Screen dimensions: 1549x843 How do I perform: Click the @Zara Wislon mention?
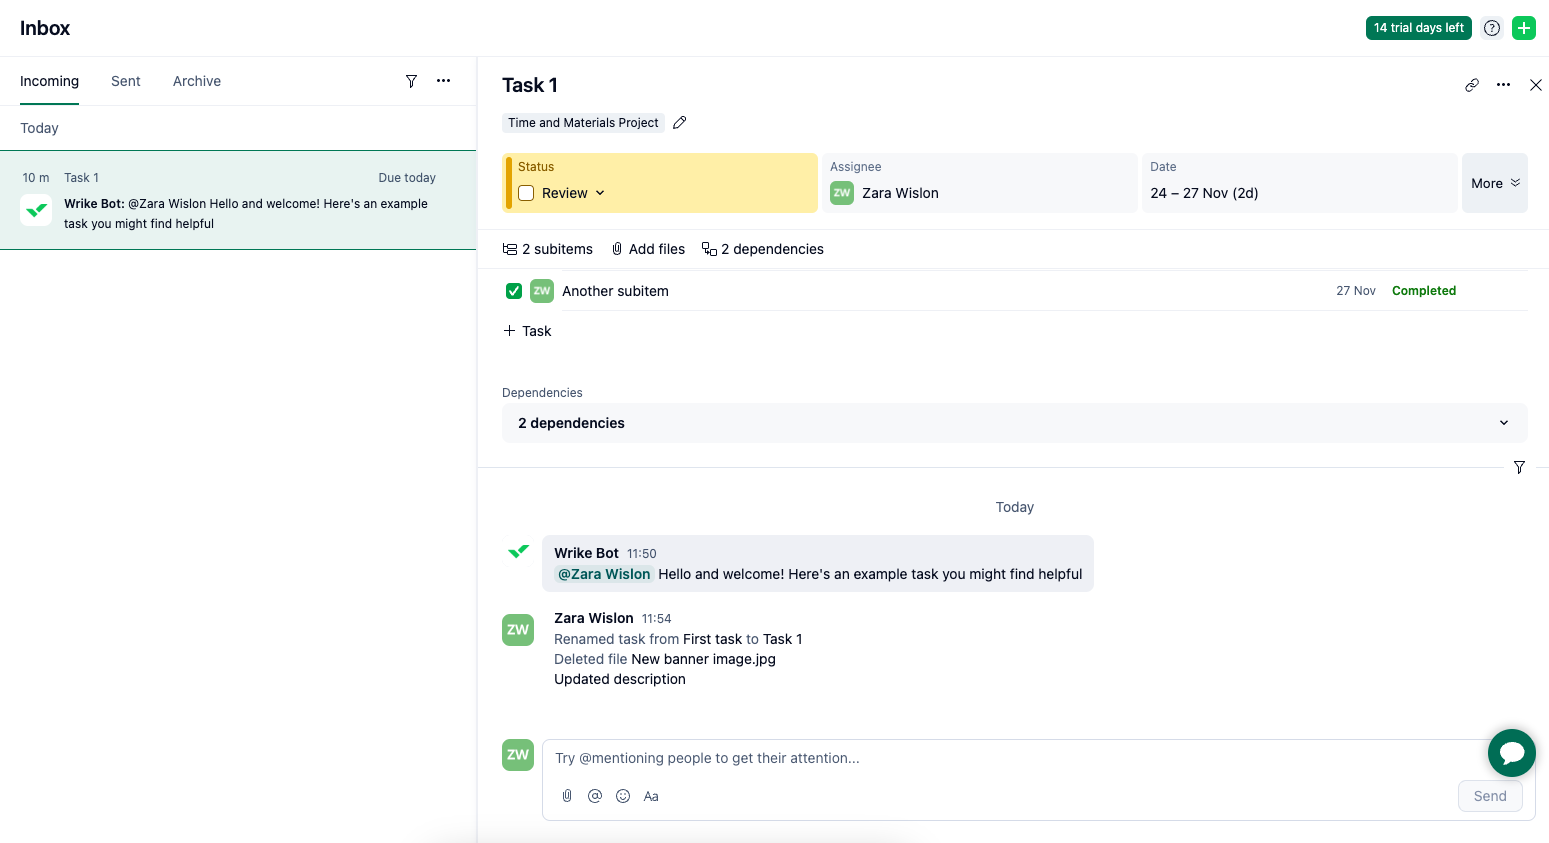click(604, 574)
